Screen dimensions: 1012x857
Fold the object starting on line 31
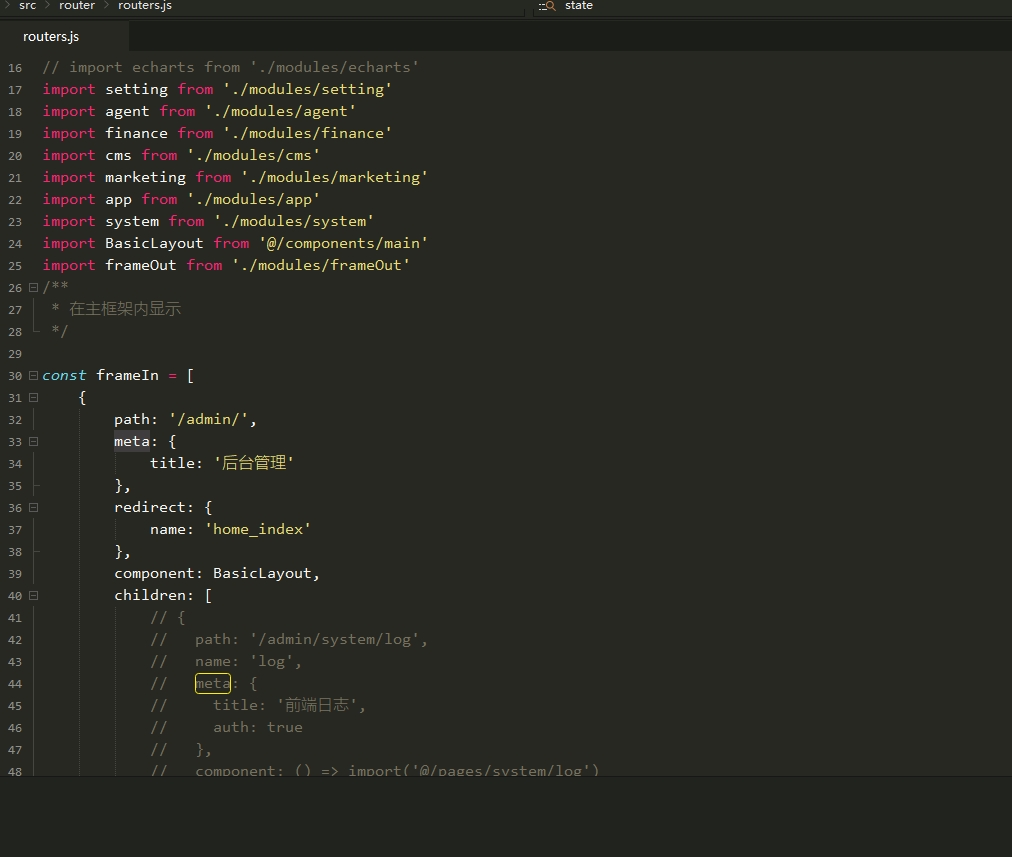[34, 398]
